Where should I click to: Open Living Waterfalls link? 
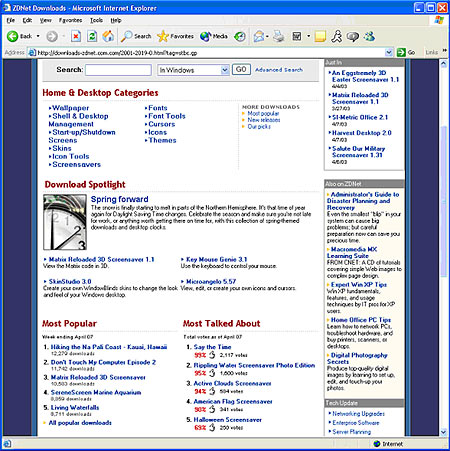point(75,407)
